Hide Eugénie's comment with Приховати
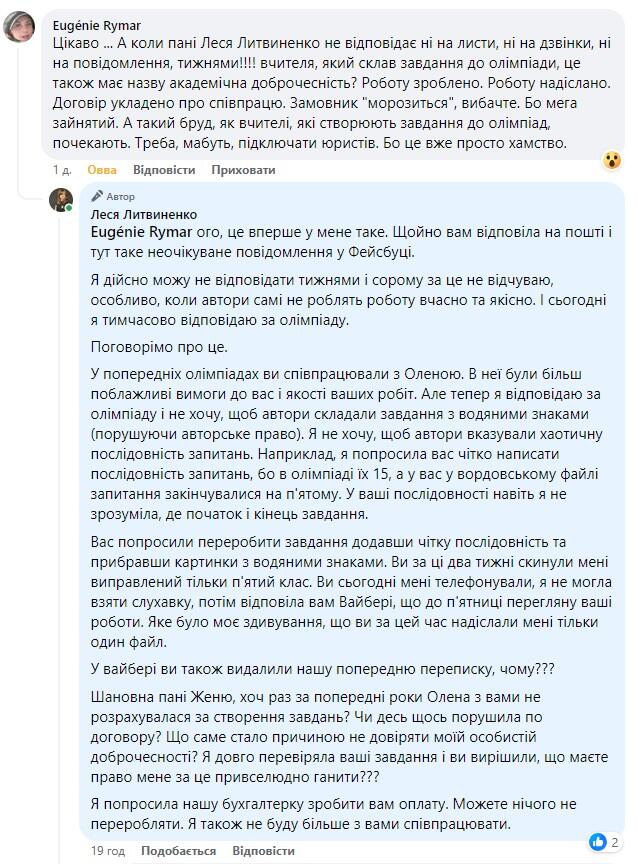 (243, 170)
